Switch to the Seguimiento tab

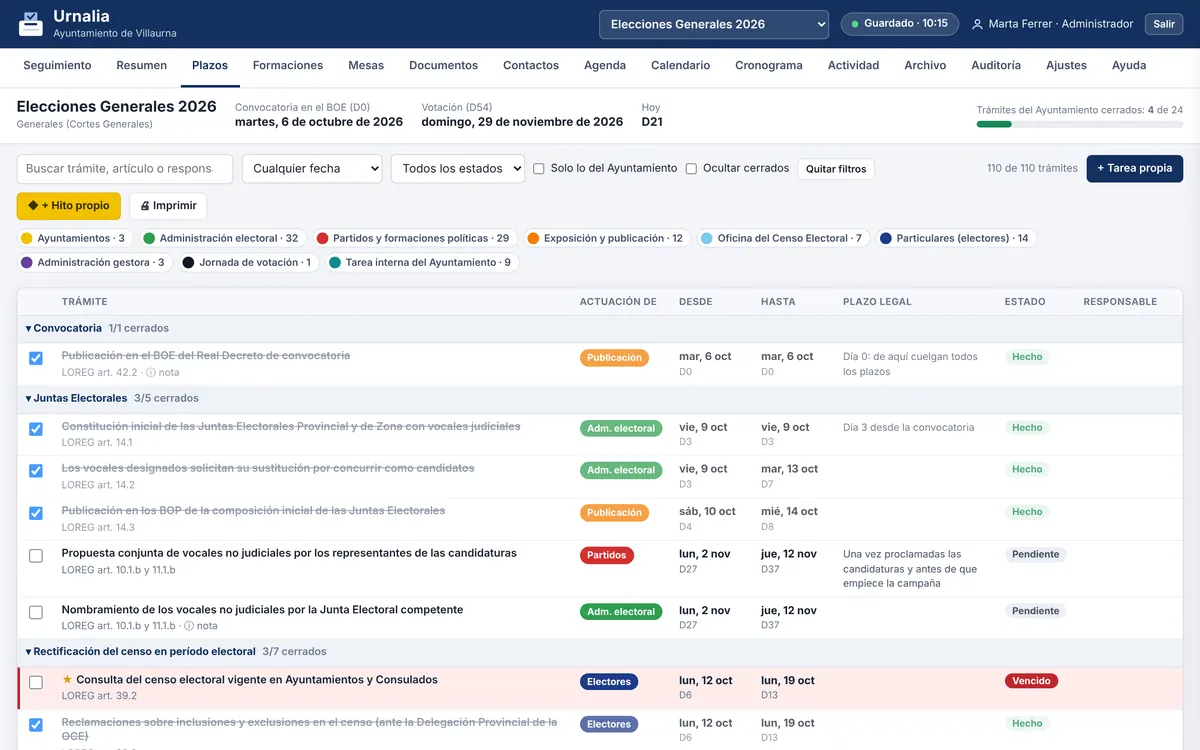tap(57, 66)
